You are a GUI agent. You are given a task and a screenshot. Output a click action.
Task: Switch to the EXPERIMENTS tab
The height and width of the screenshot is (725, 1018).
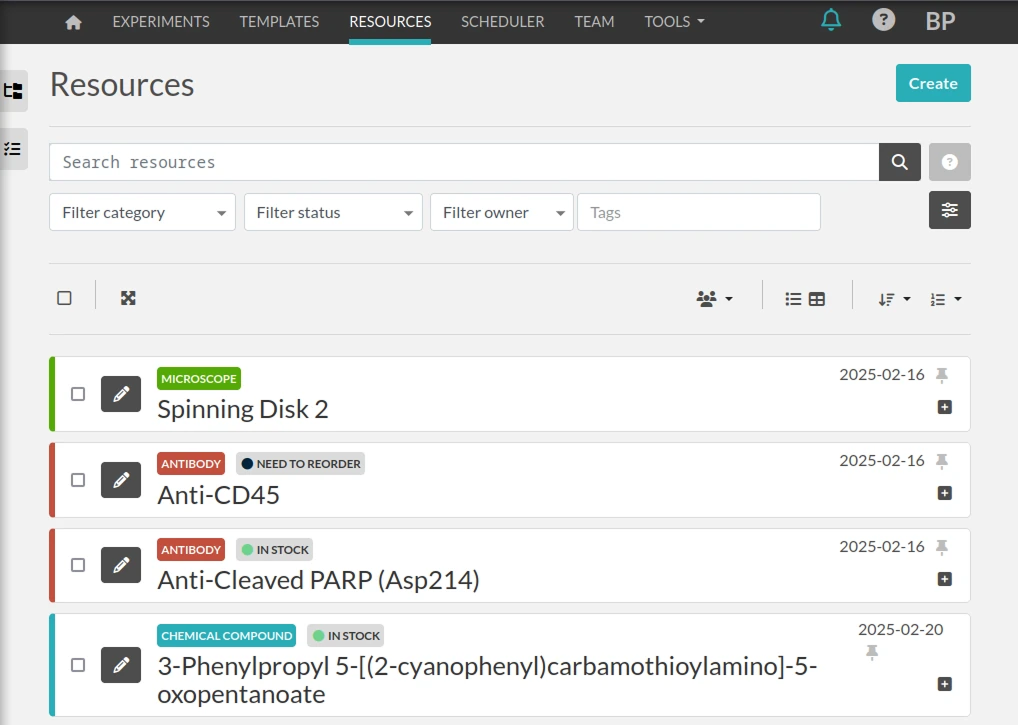click(x=161, y=21)
